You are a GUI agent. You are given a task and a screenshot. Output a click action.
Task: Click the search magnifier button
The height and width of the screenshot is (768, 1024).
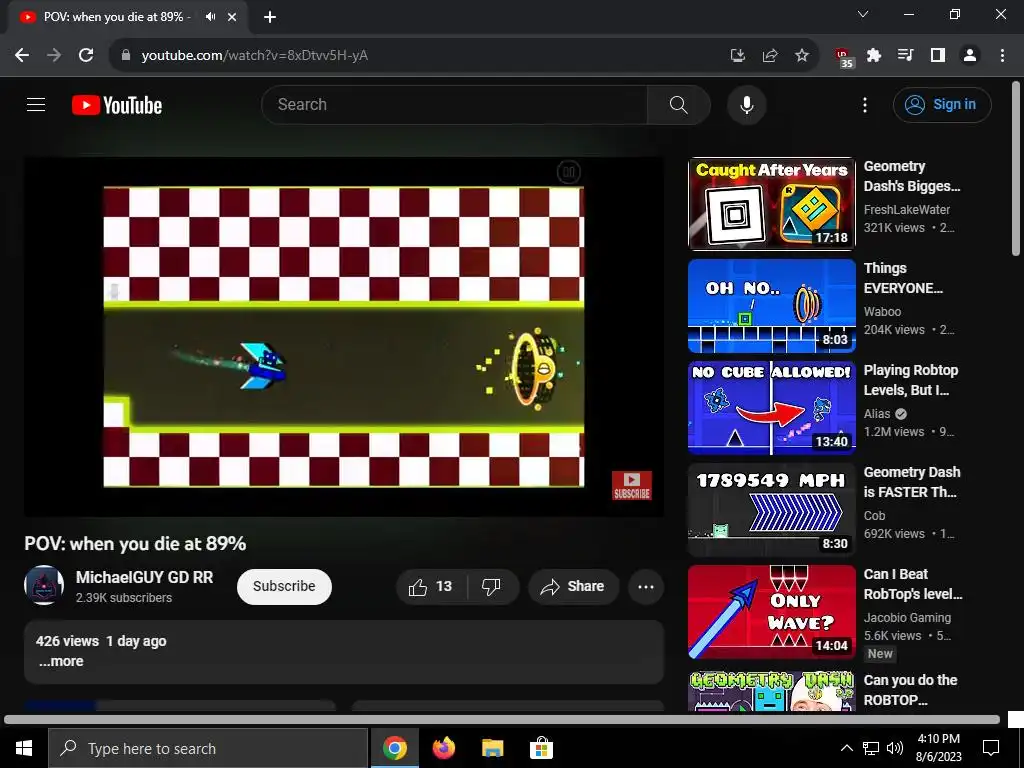pos(679,104)
